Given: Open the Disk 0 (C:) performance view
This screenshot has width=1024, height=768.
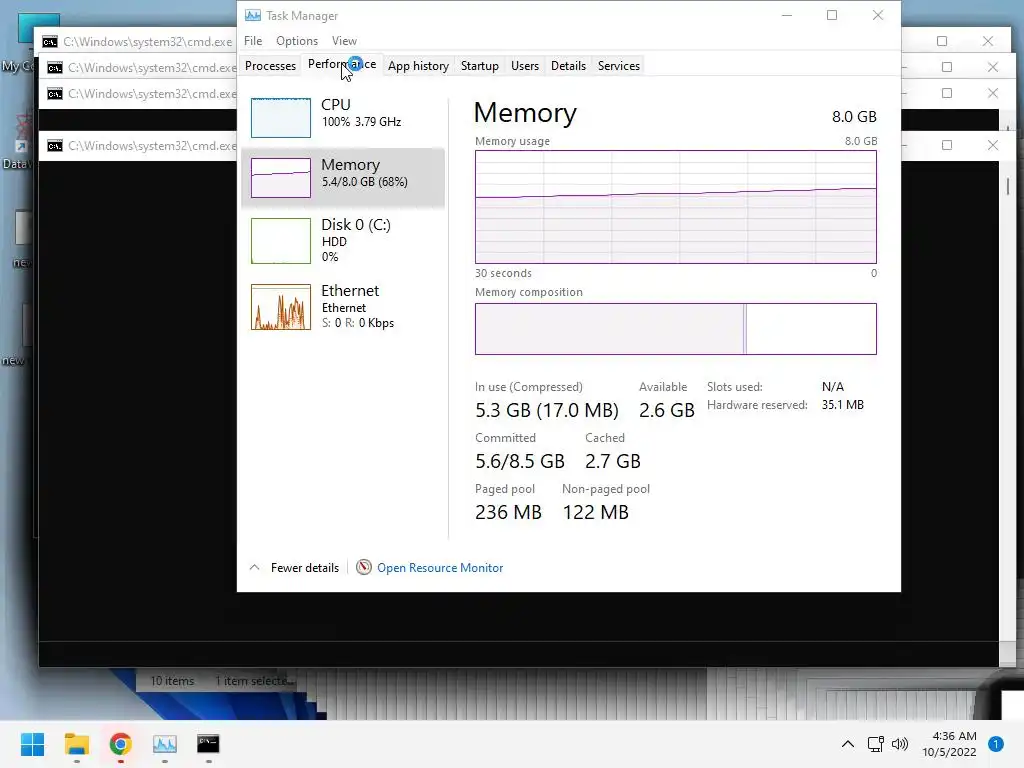Looking at the screenshot, I should coord(343,240).
